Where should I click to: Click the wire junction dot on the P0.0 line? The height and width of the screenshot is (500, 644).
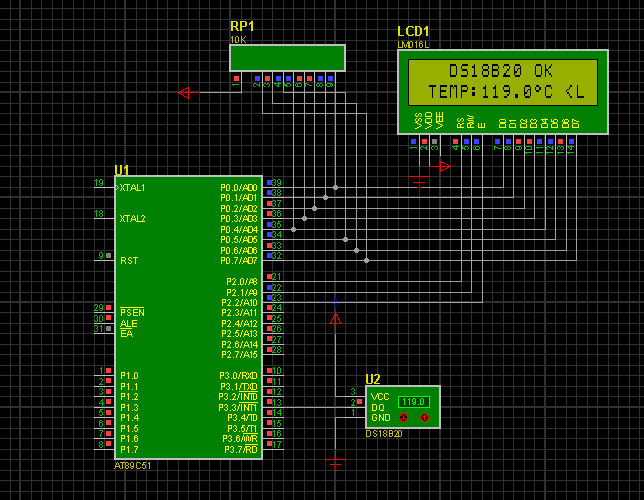coord(336,188)
